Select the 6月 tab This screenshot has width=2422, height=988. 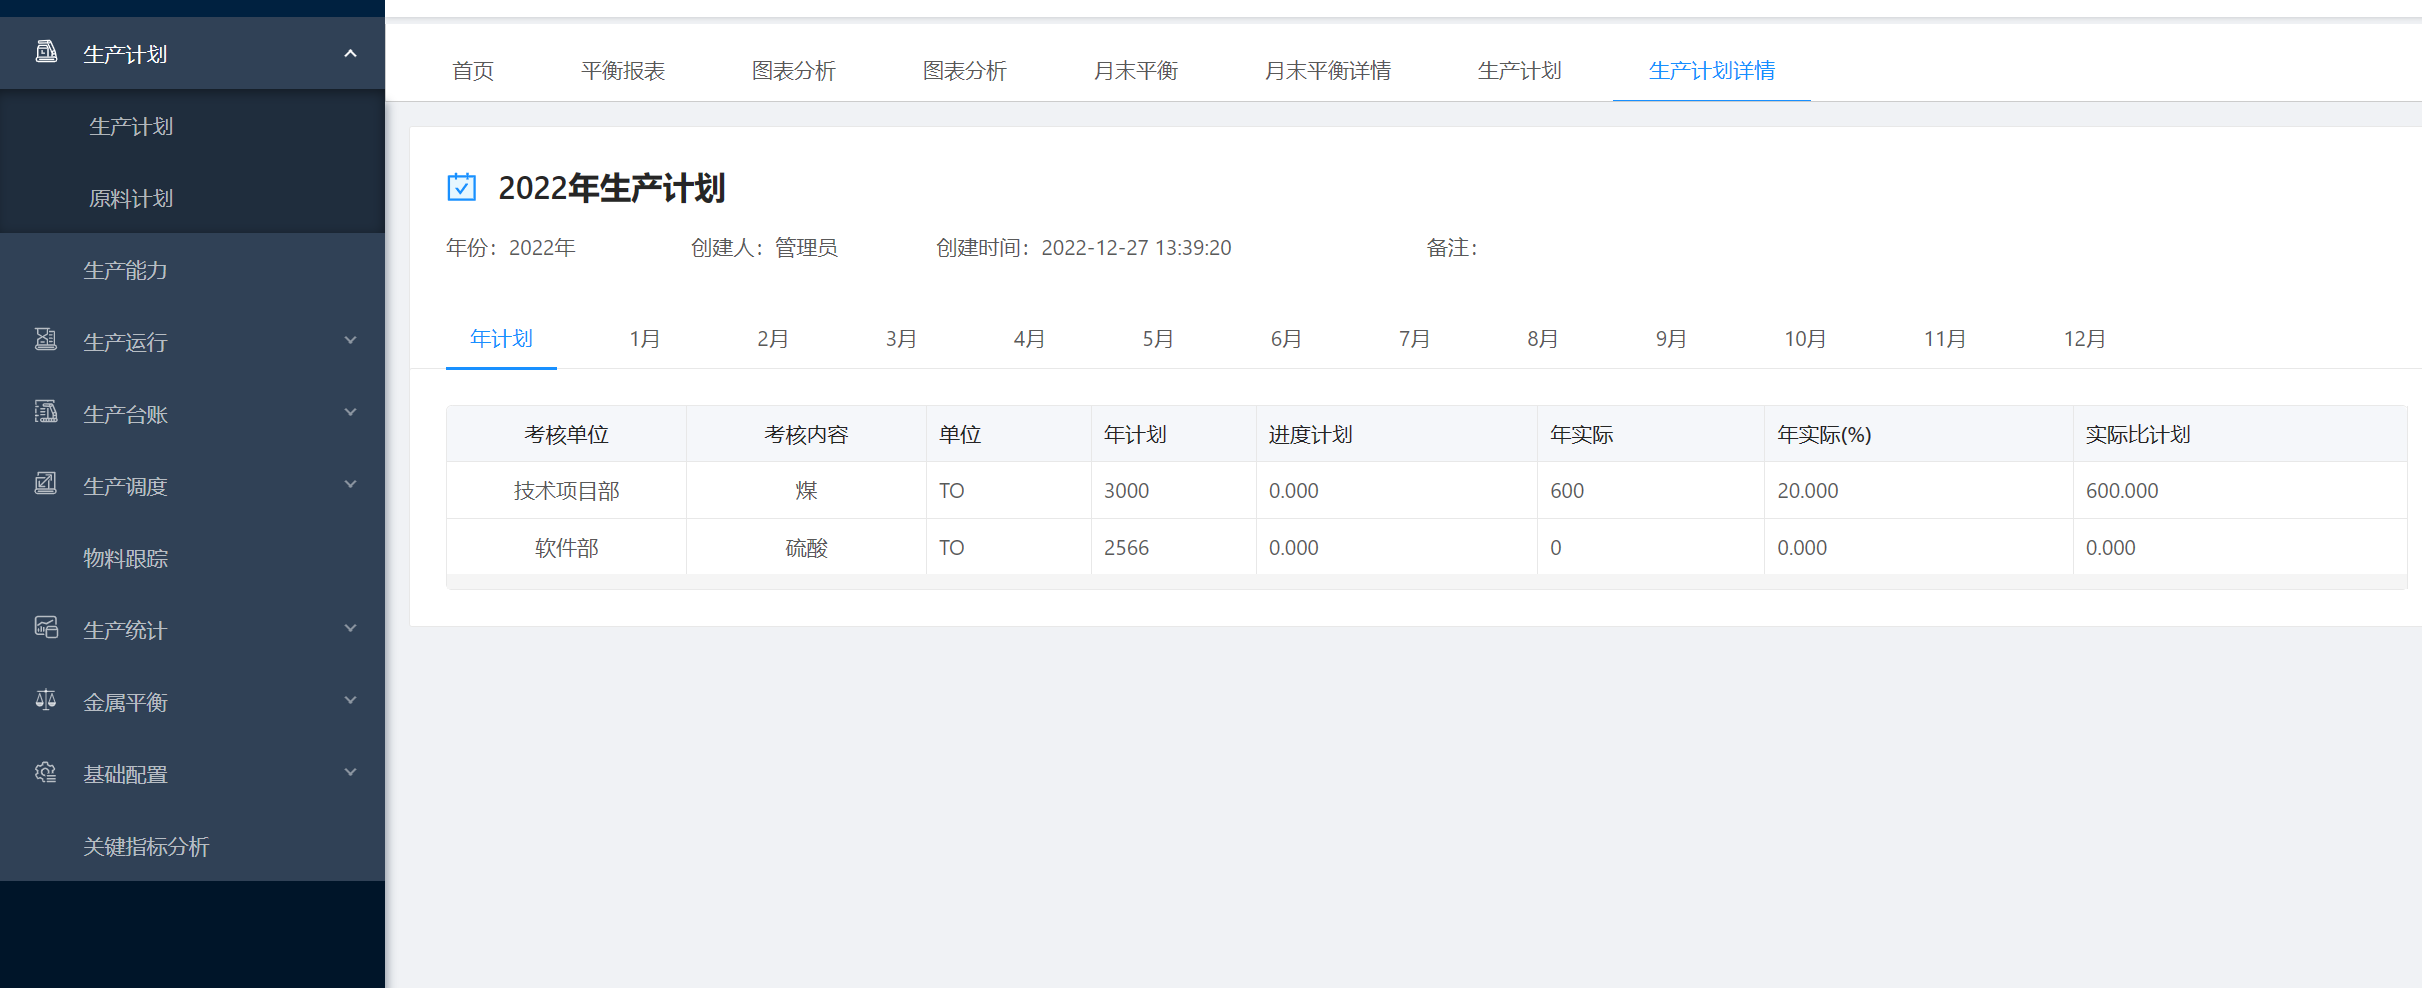tap(1286, 339)
